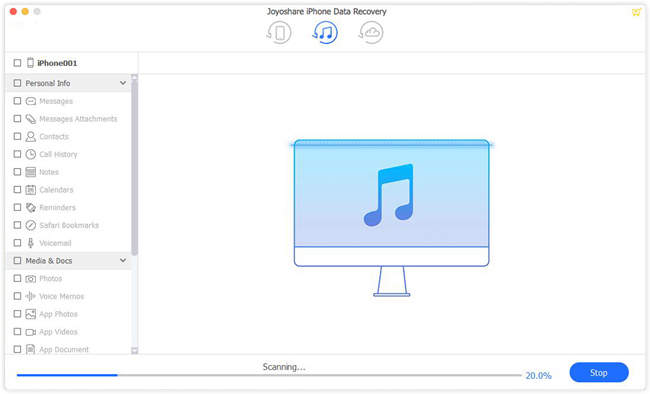Click the Voicemail microphone icon
Screen dimensions: 650x394
(31, 243)
